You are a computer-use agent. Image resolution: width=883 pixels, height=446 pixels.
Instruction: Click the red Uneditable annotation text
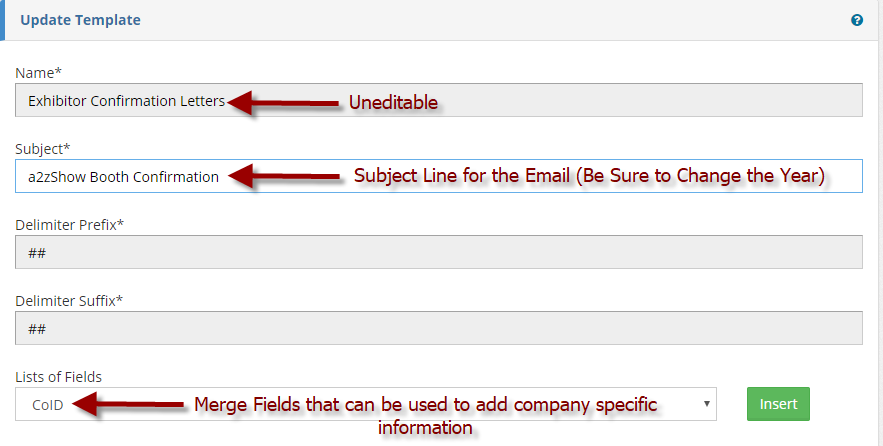[393, 102]
